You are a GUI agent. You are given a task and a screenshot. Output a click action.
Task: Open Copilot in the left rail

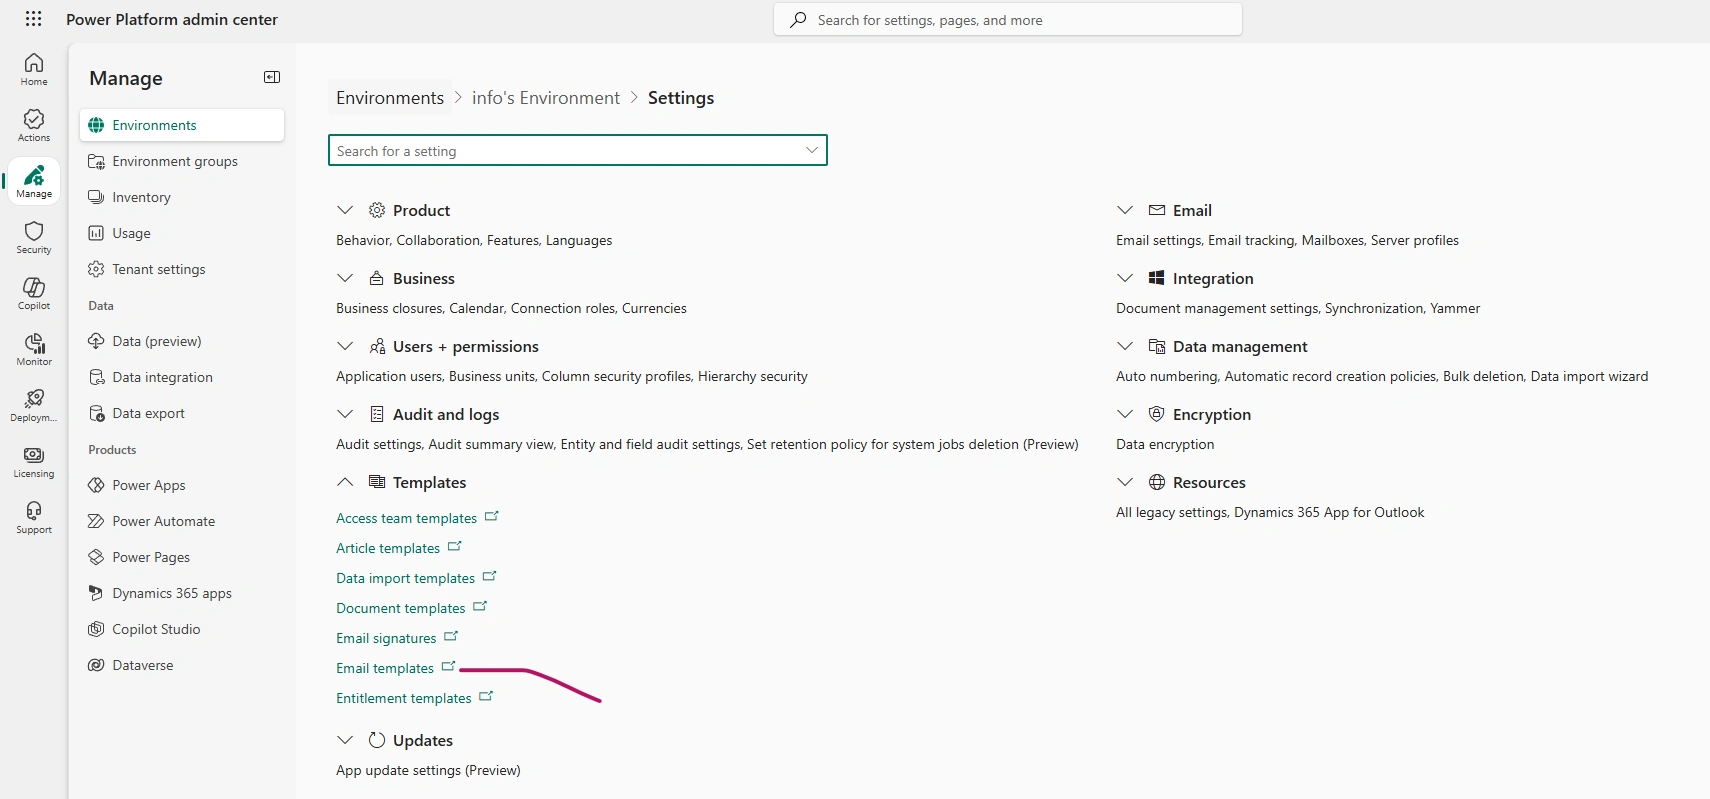pos(34,294)
